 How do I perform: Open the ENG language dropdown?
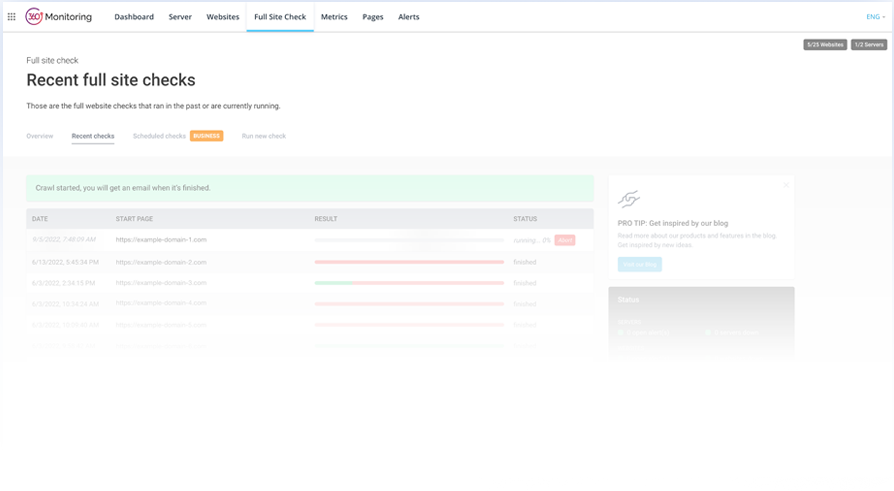point(875,17)
